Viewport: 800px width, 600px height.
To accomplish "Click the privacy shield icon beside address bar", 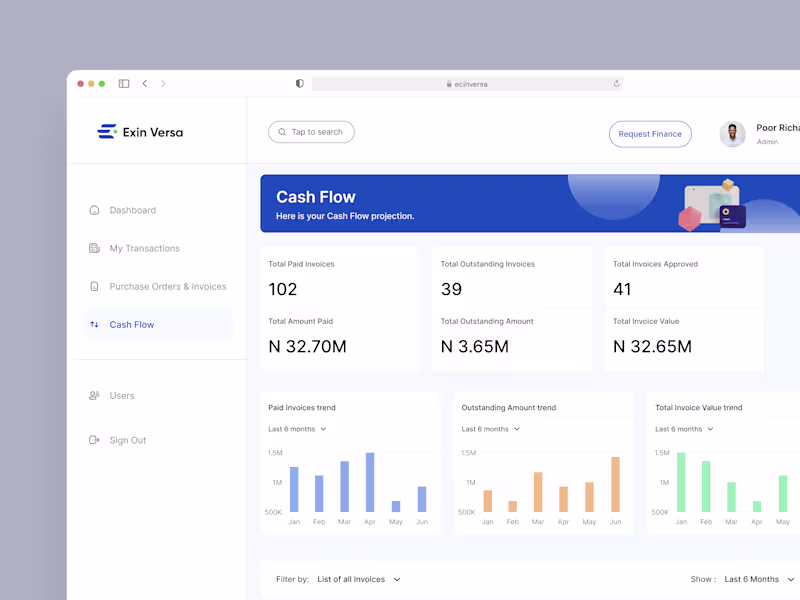I will click(299, 84).
